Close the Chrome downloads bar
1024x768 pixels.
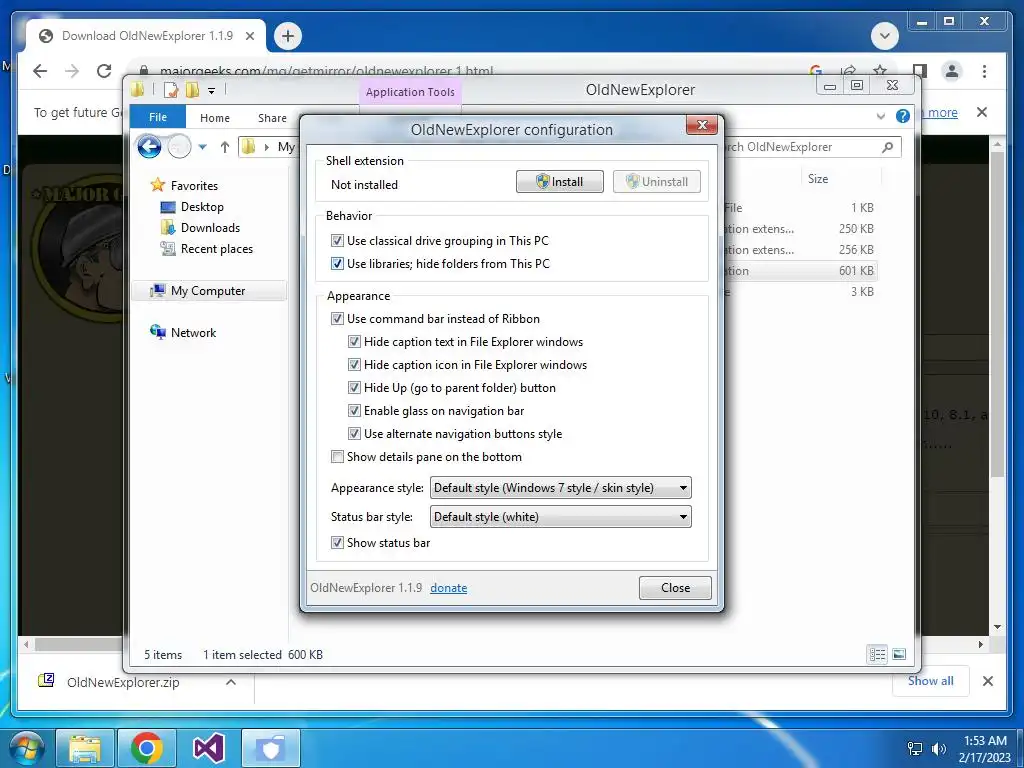click(987, 682)
